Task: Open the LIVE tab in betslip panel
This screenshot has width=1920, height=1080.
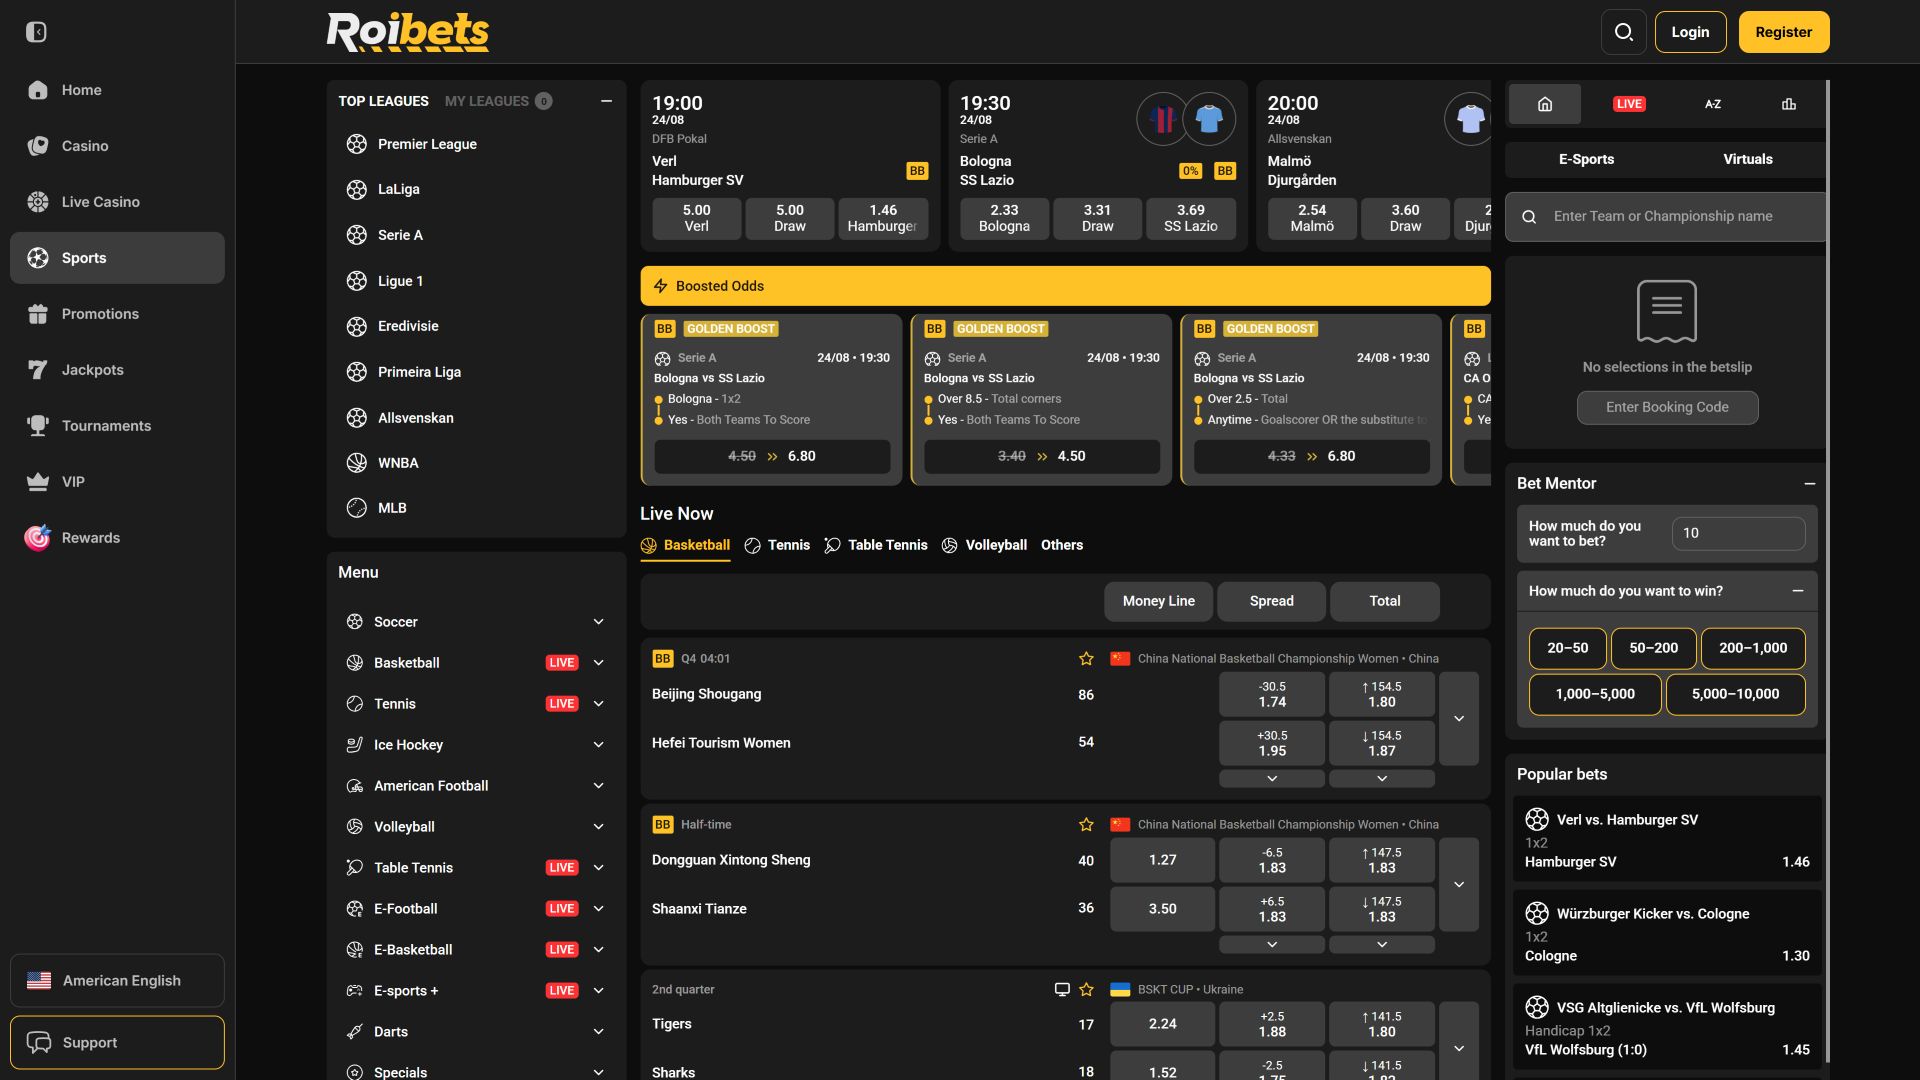Action: coord(1629,104)
